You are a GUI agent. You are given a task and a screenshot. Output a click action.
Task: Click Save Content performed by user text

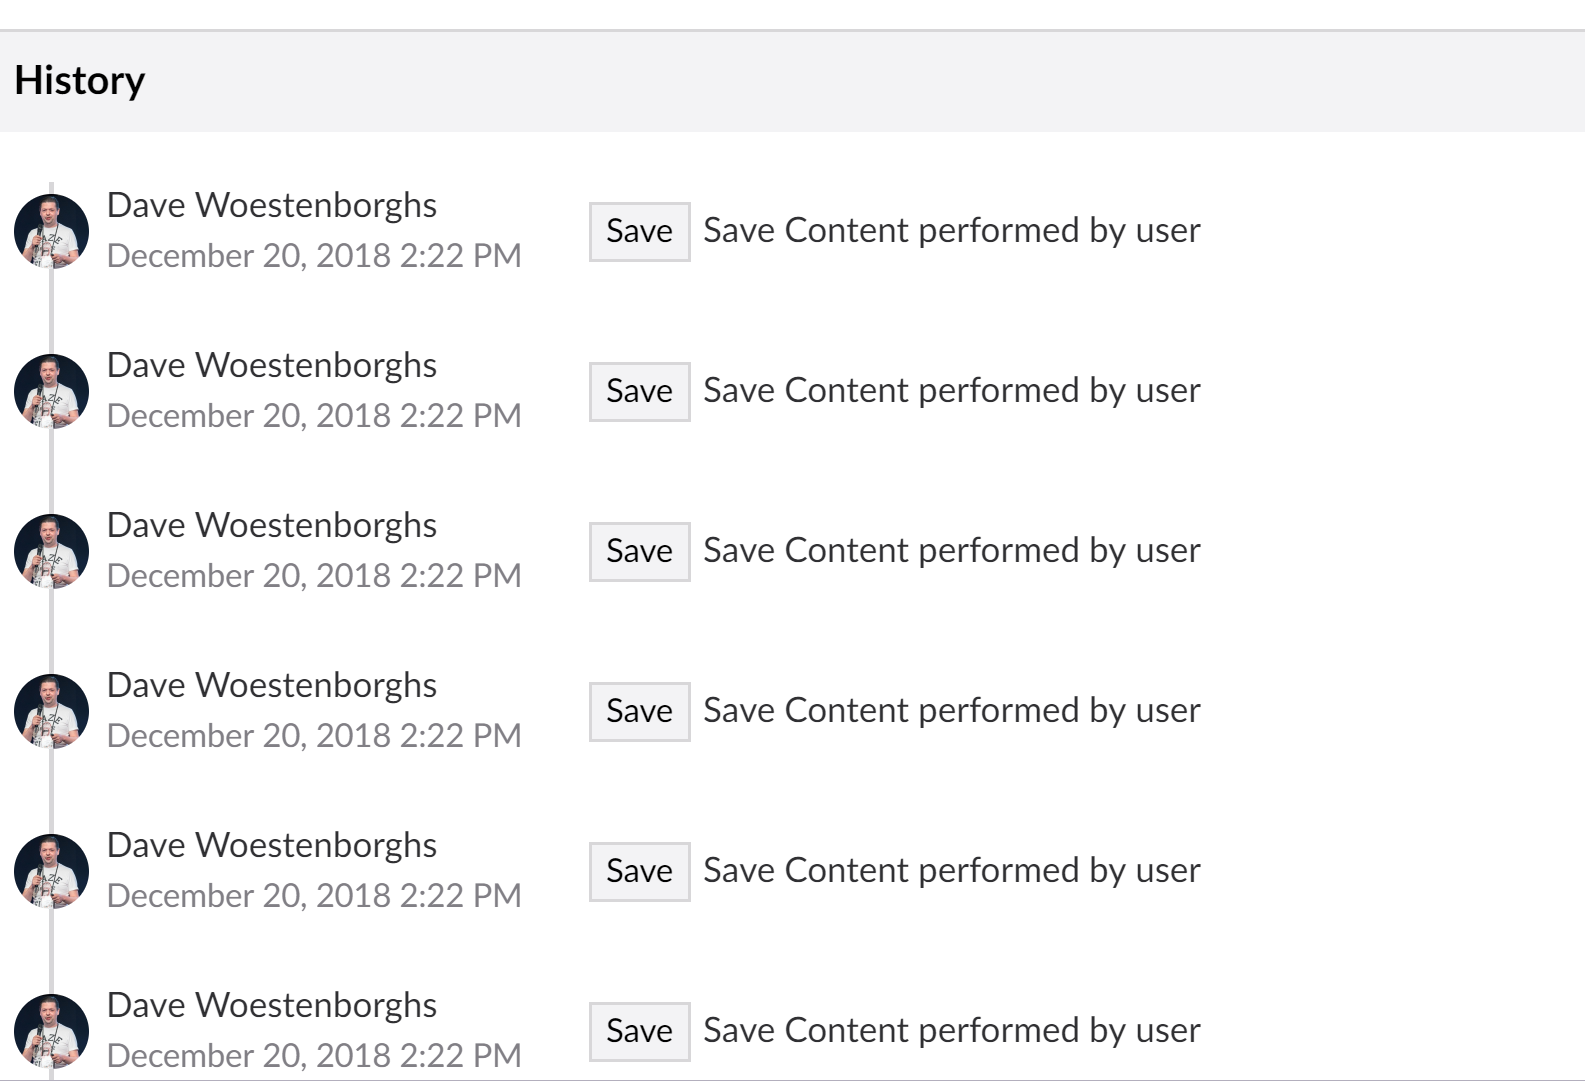951,231
